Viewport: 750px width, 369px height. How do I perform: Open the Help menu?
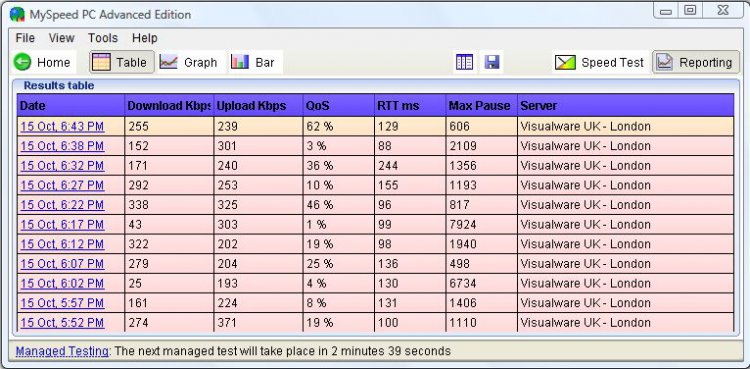pyautogui.click(x=144, y=38)
